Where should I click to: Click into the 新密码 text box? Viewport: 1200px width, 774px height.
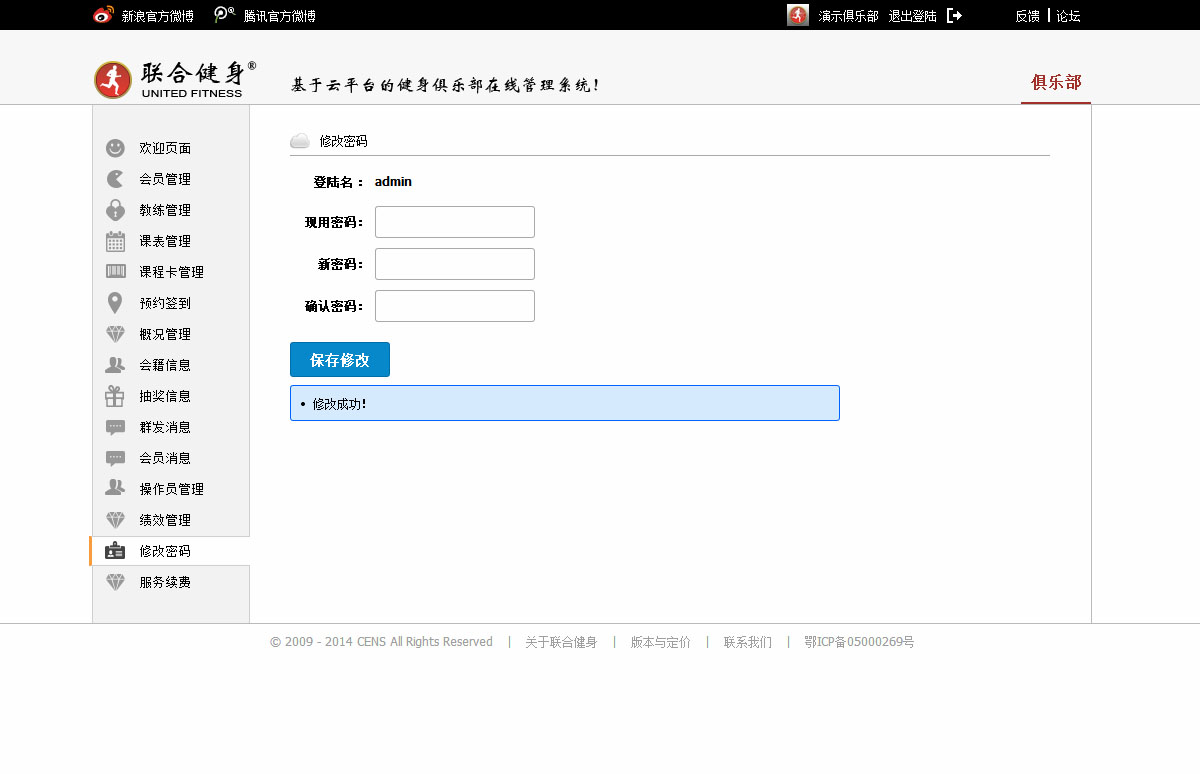coord(455,264)
